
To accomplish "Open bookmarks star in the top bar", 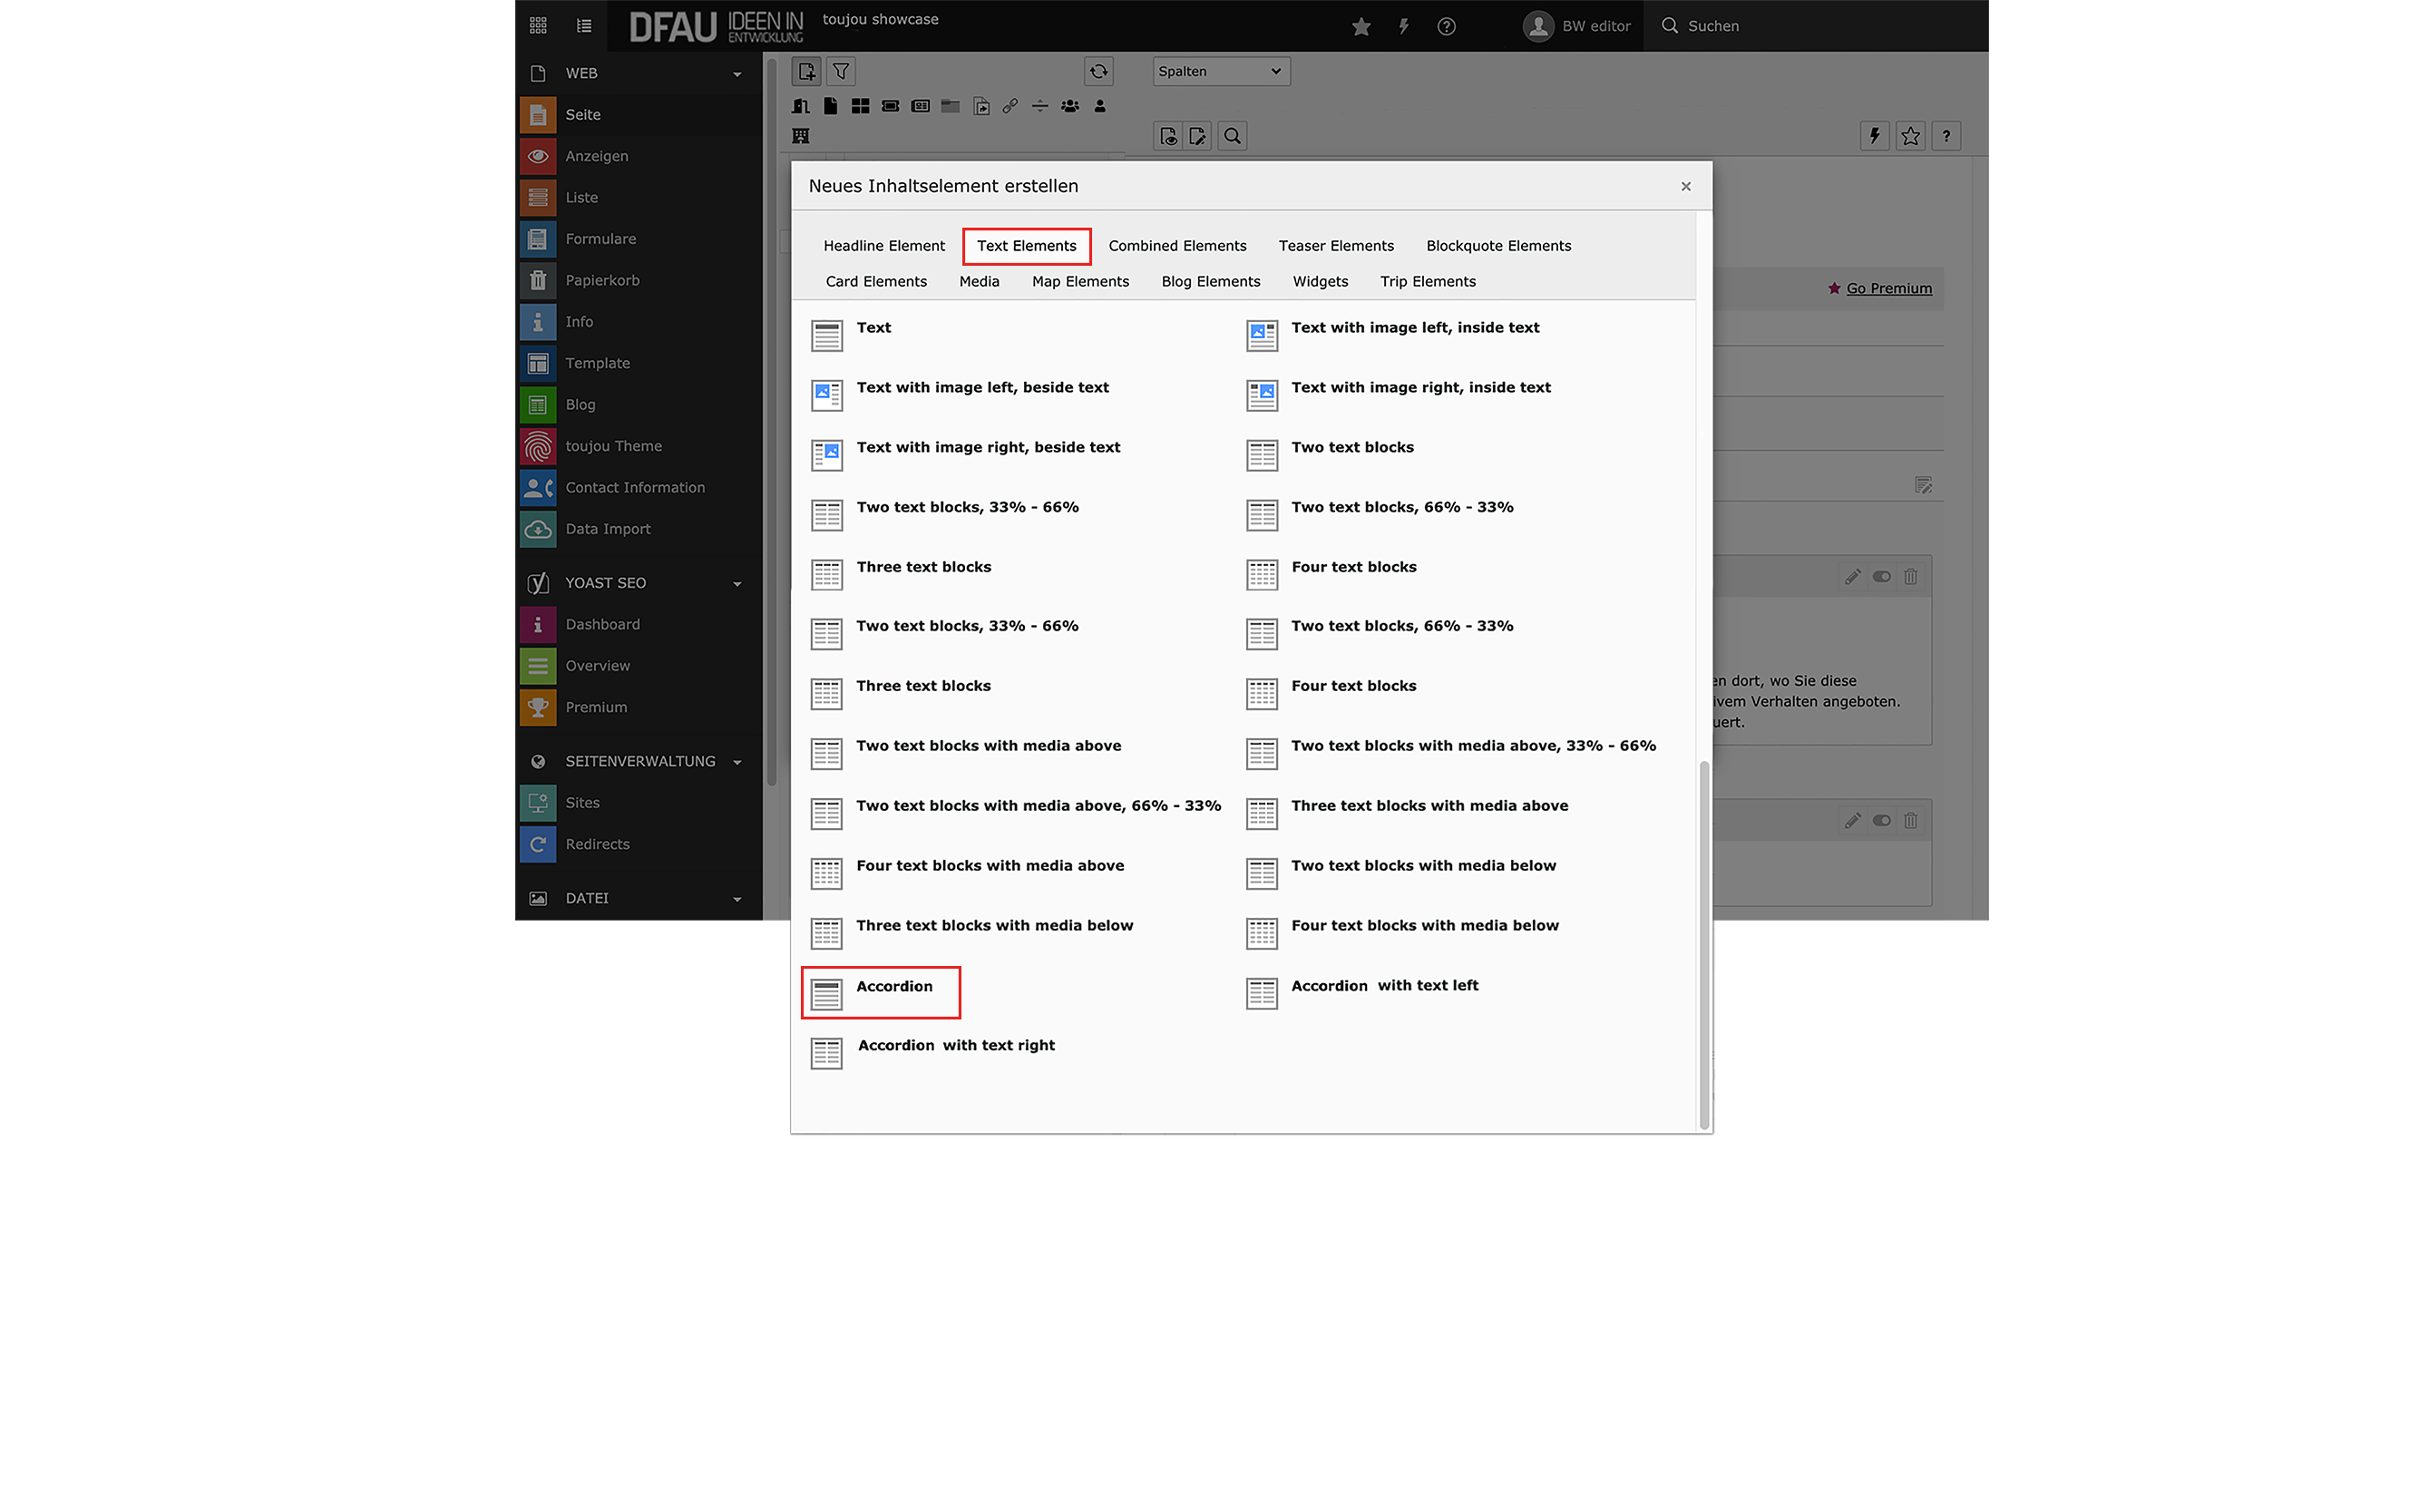I will (x=1361, y=26).
